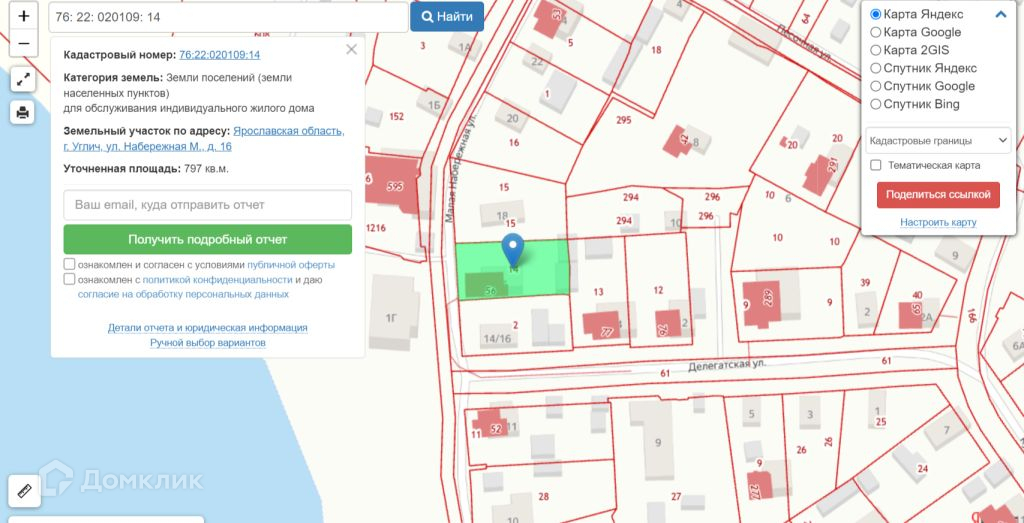1024x523 pixels.
Task: Check the публичной оферты agreement checkbox
Action: click(x=69, y=264)
